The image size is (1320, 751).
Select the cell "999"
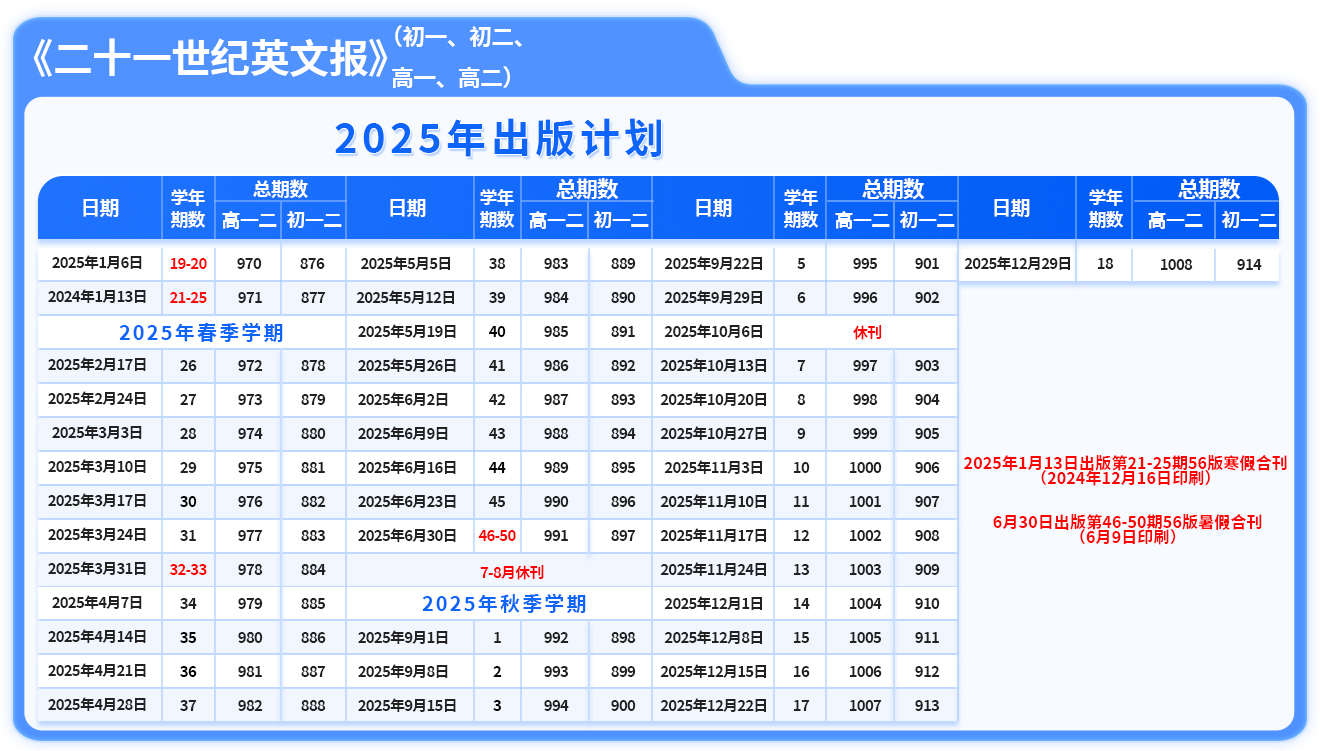tap(865, 434)
